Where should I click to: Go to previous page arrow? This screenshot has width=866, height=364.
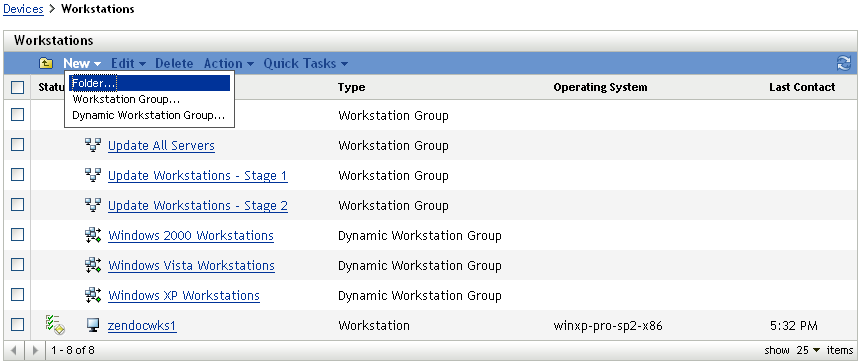14,350
